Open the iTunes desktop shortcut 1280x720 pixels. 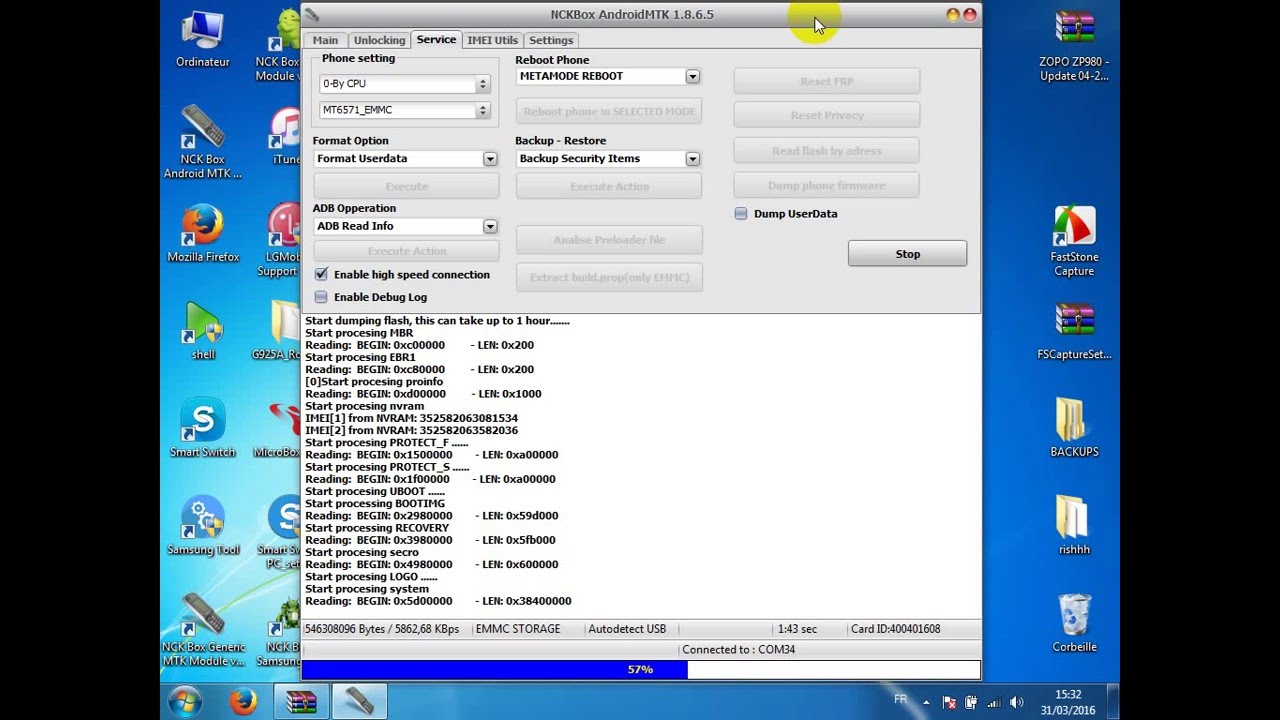coord(285,137)
